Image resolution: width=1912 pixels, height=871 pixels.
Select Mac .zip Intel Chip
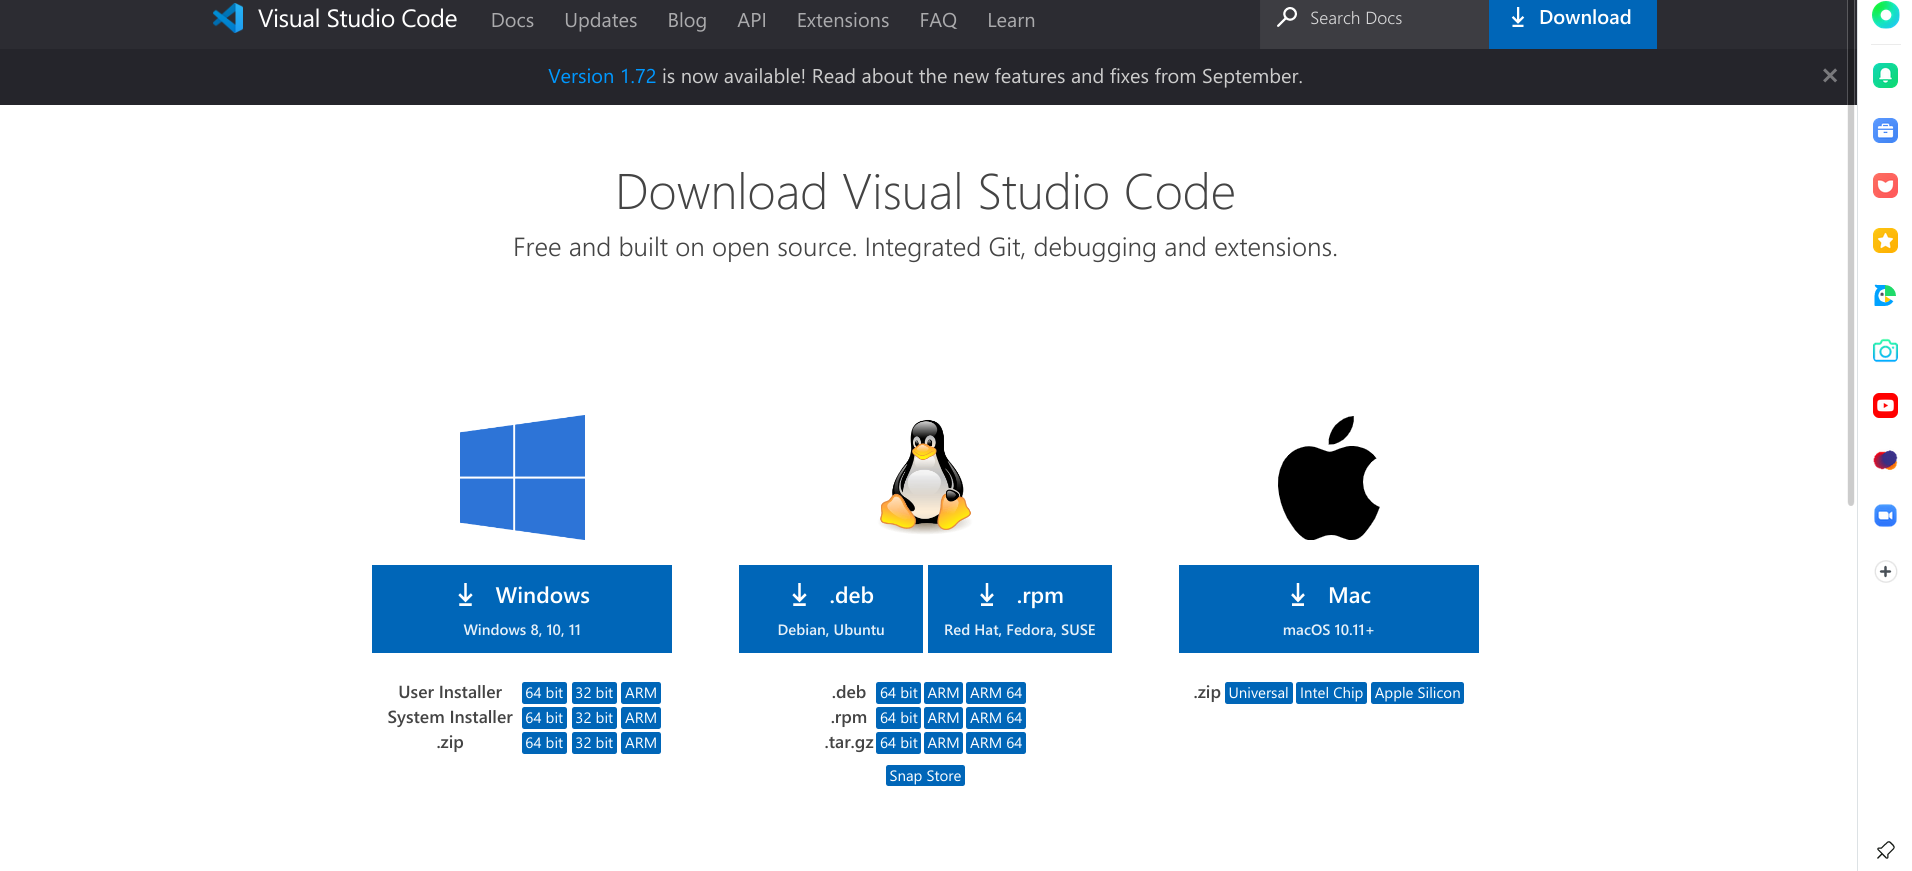coord(1331,693)
